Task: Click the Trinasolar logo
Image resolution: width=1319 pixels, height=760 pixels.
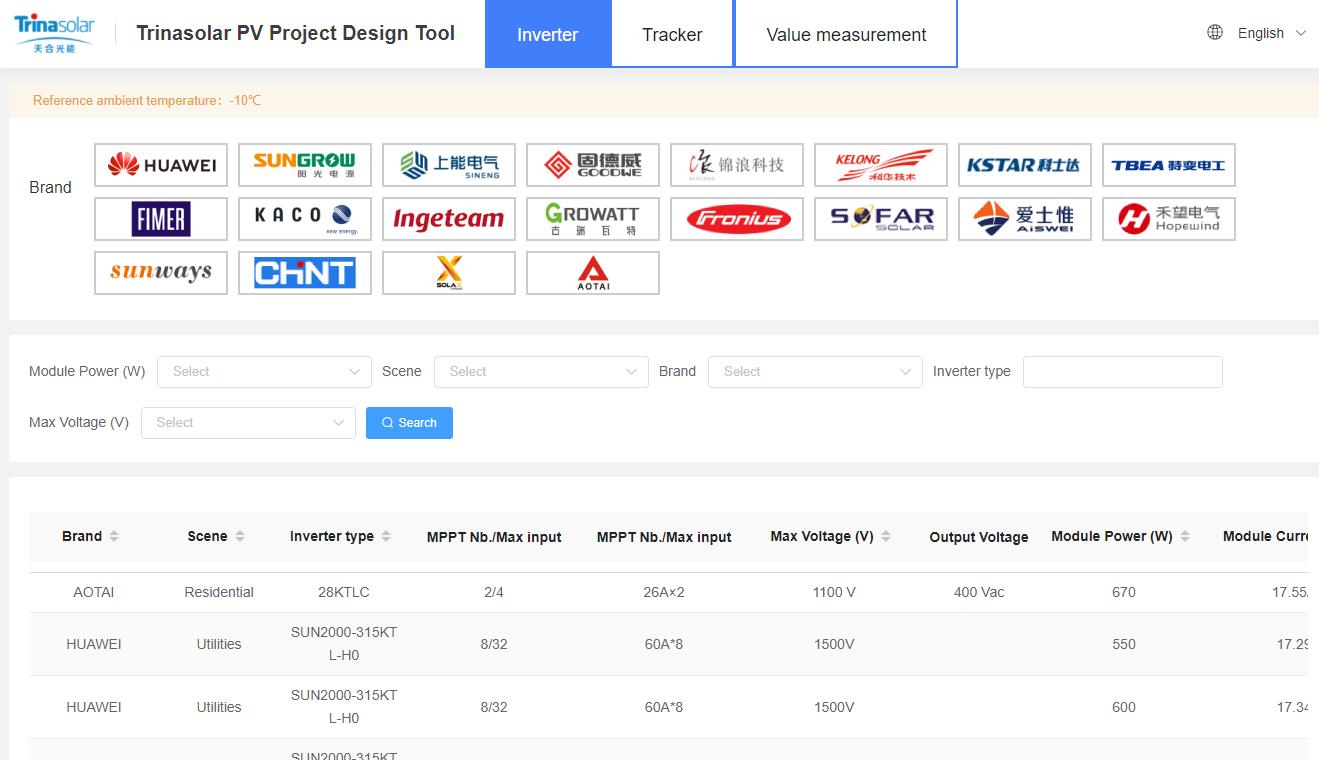Action: 54,33
